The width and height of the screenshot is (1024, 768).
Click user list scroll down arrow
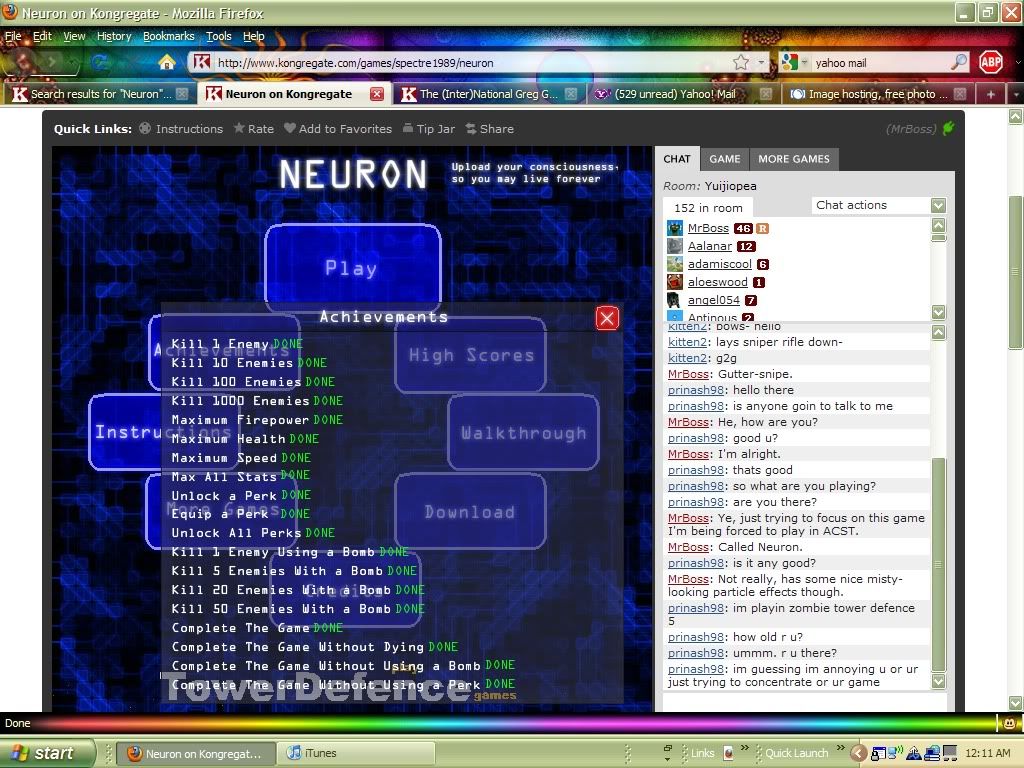click(x=938, y=312)
